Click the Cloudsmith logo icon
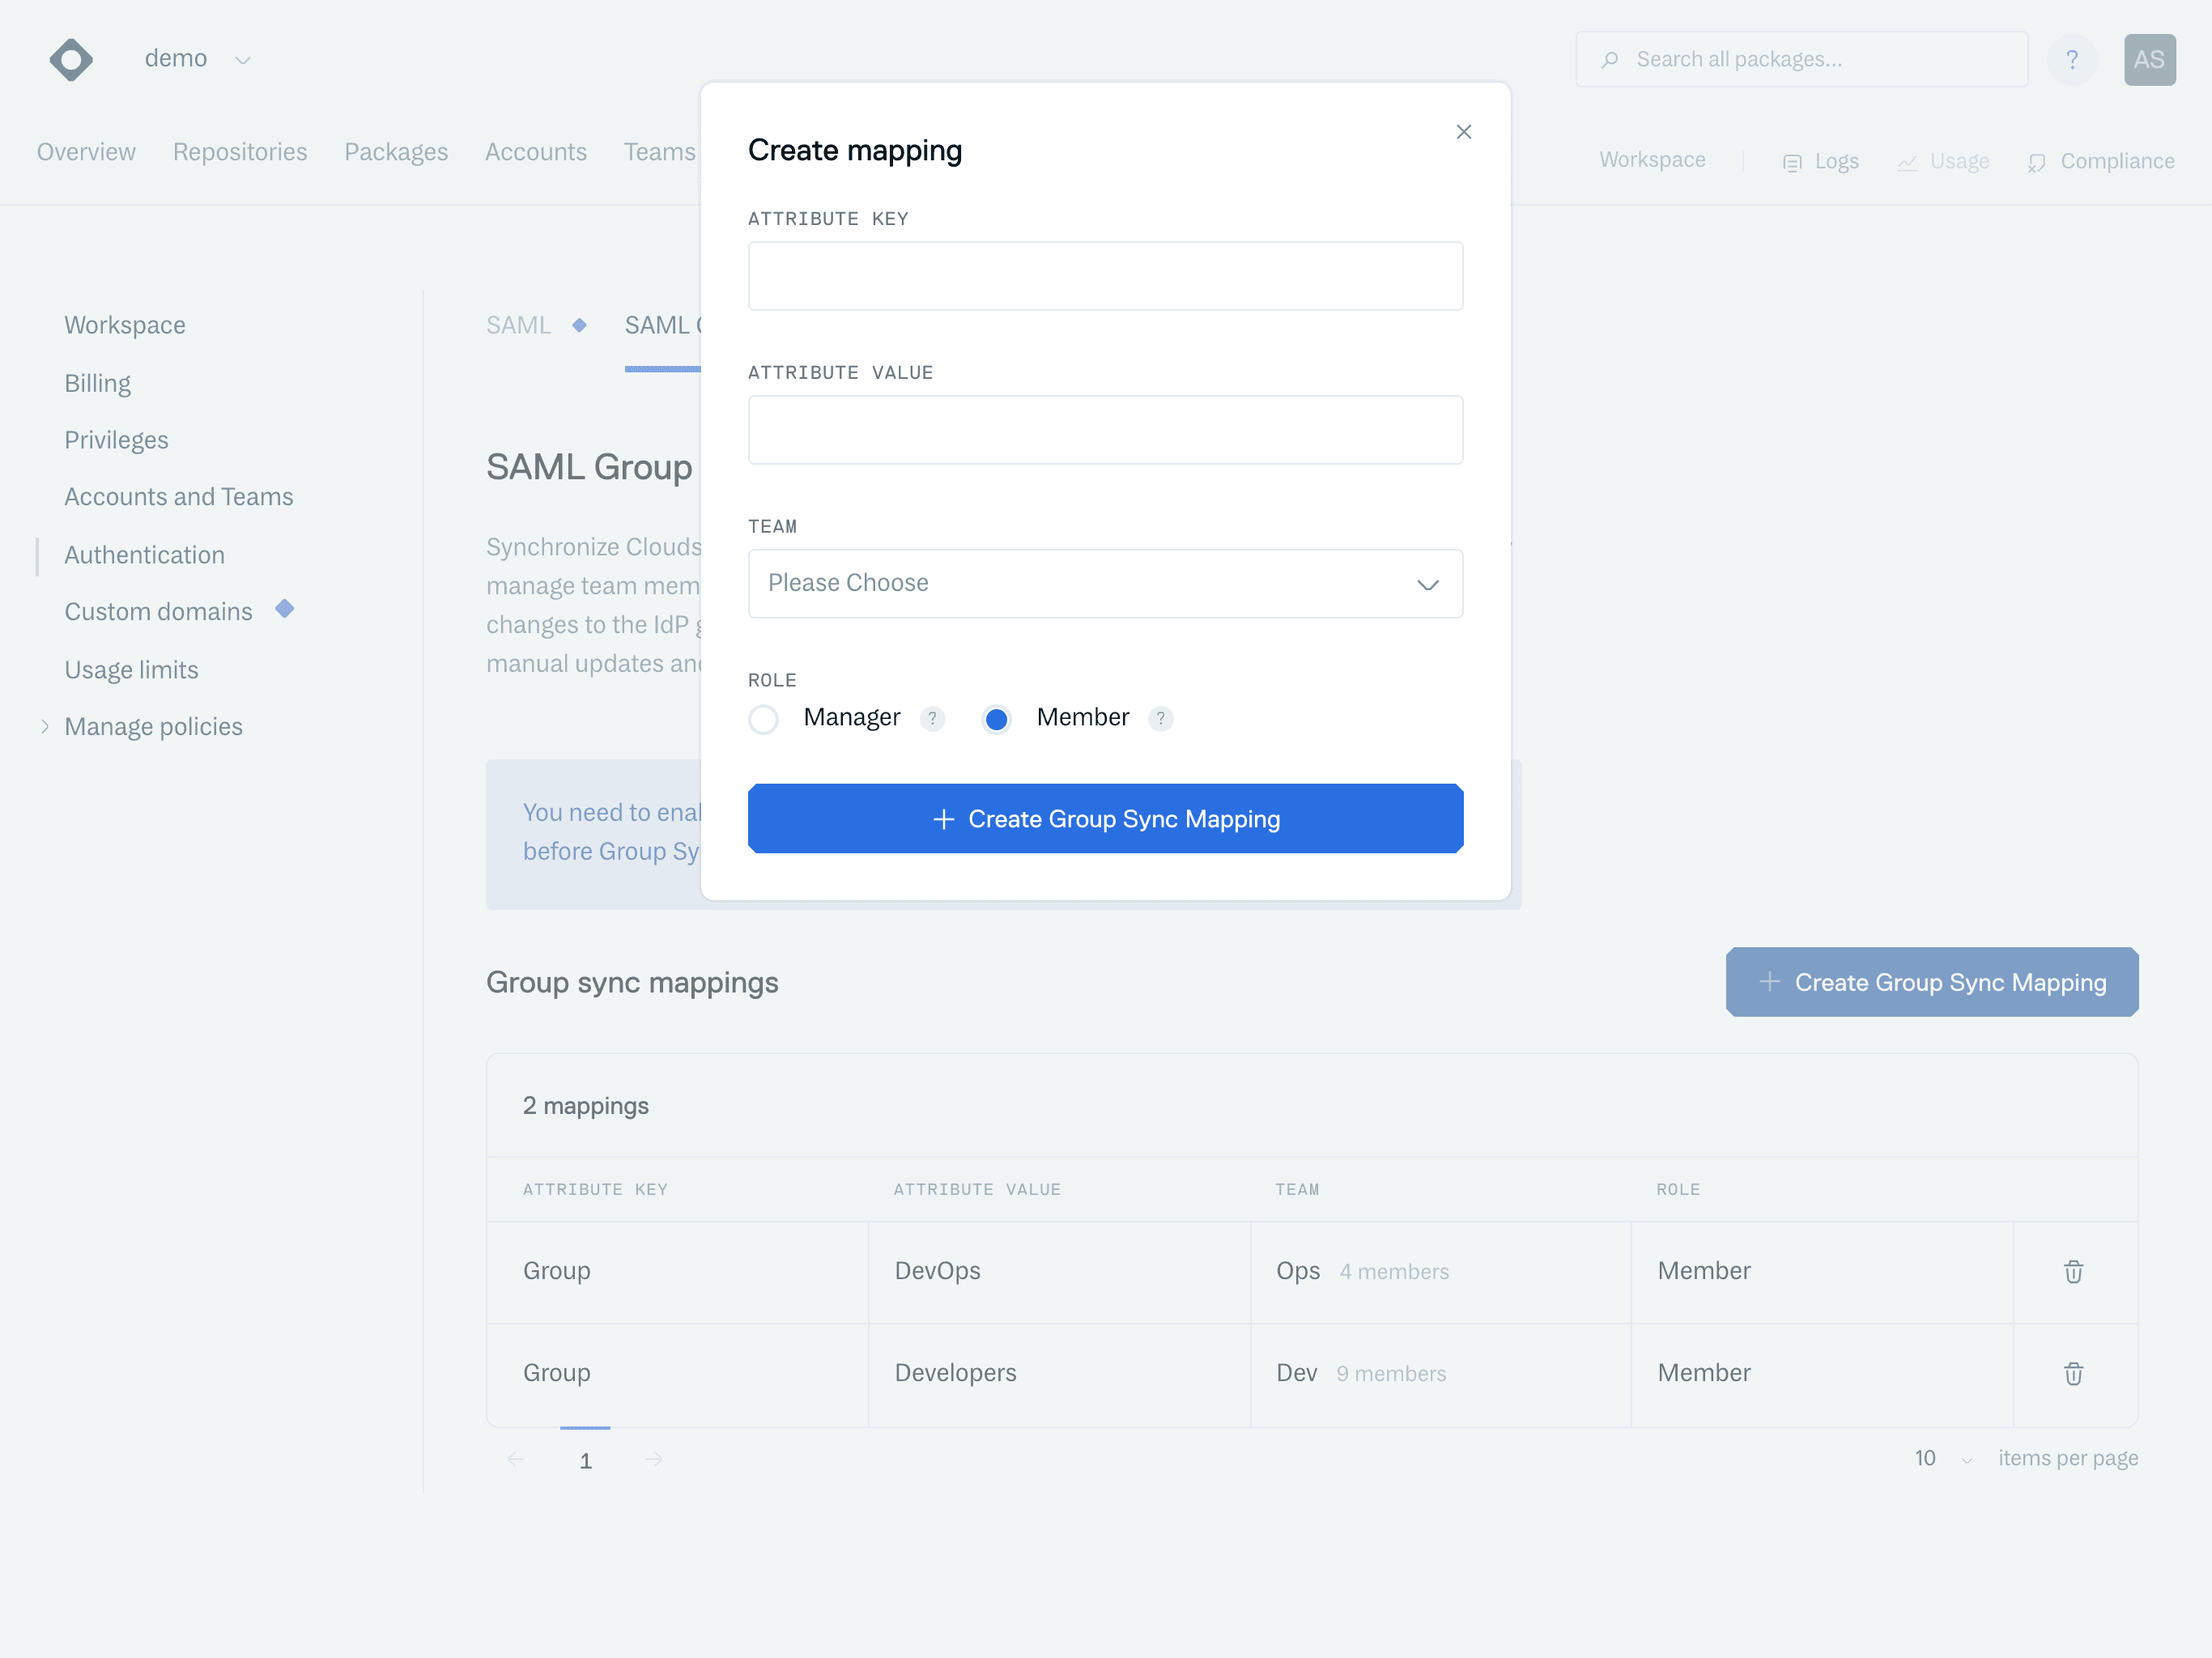Image resolution: width=2212 pixels, height=1658 pixels. coord(71,60)
